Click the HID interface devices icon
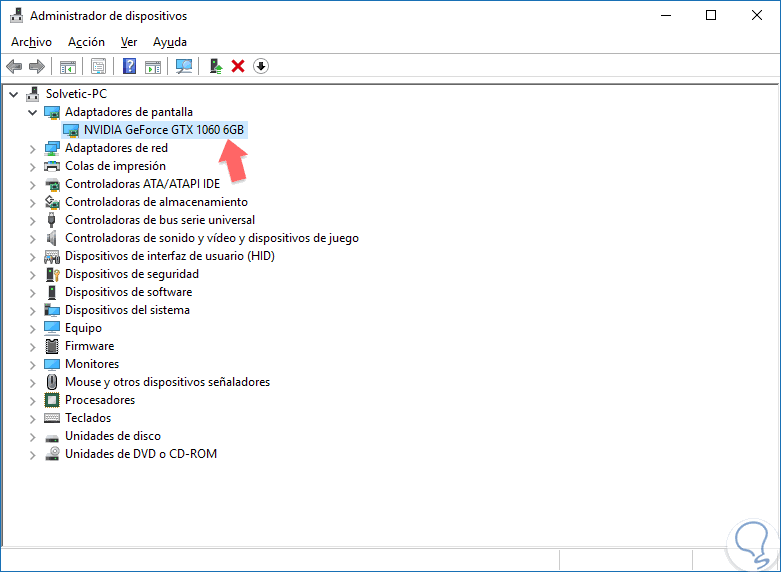The image size is (781, 572). 52,256
